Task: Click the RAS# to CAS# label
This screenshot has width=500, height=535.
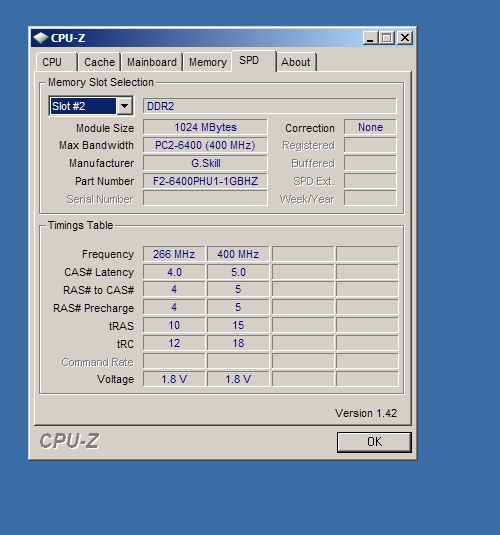Action: pos(99,290)
